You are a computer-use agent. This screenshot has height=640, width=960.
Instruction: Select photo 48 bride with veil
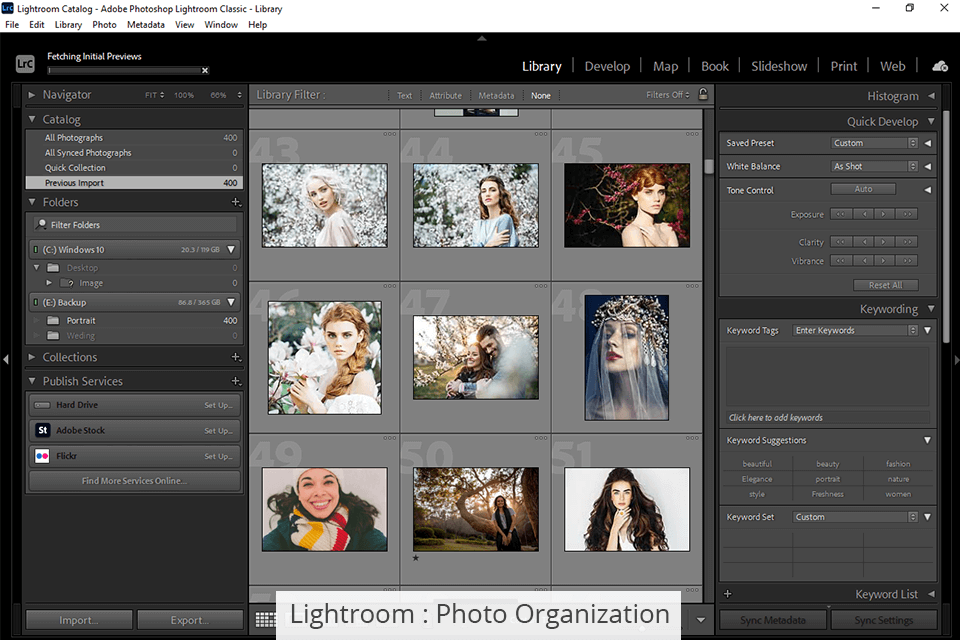click(x=626, y=358)
